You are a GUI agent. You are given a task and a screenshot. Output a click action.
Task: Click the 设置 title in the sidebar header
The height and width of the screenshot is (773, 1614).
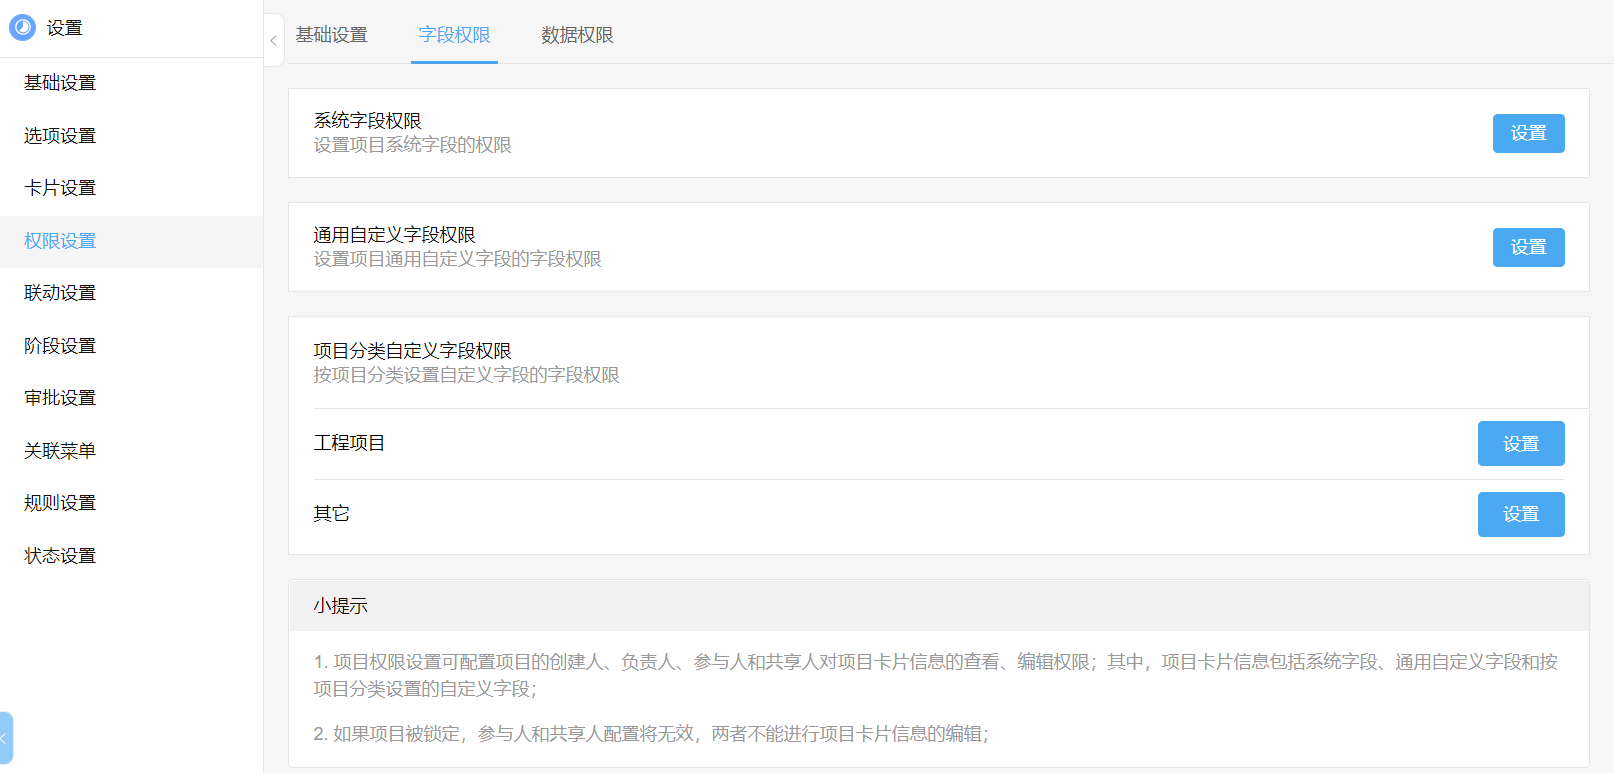tap(64, 28)
